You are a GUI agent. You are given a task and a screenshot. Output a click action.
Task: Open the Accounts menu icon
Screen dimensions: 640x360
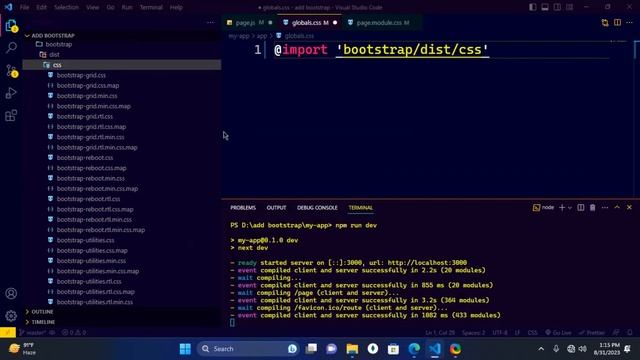pyautogui.click(x=11, y=293)
